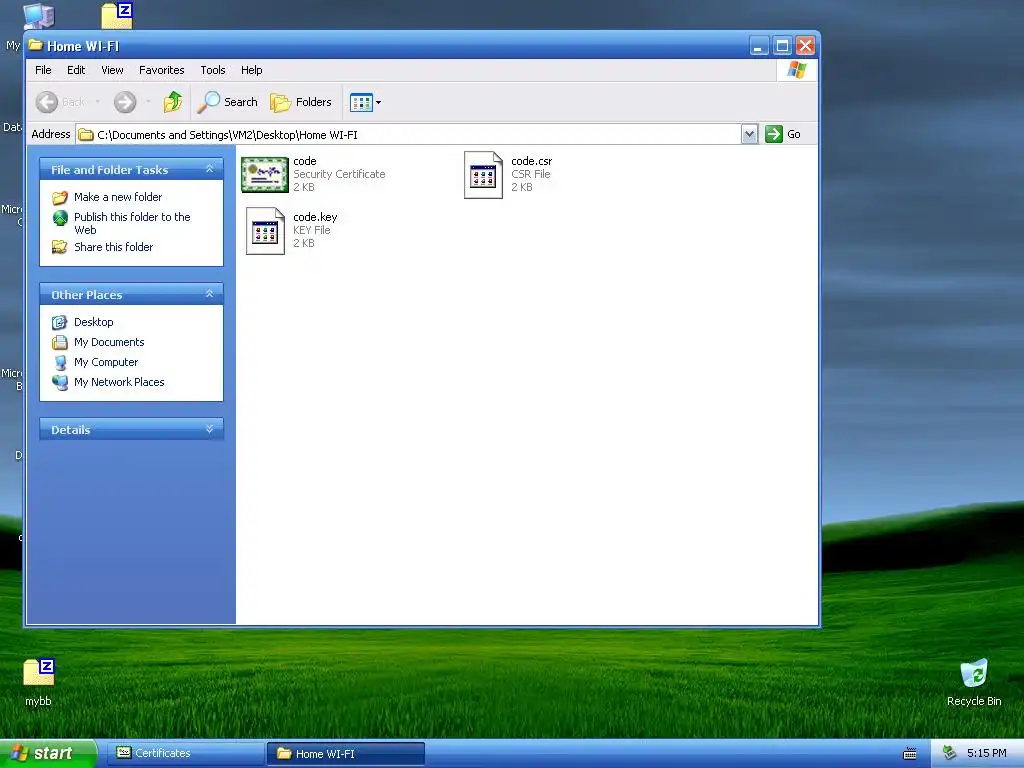Click the My Network Places icon
This screenshot has width=1024, height=768.
tap(60, 383)
